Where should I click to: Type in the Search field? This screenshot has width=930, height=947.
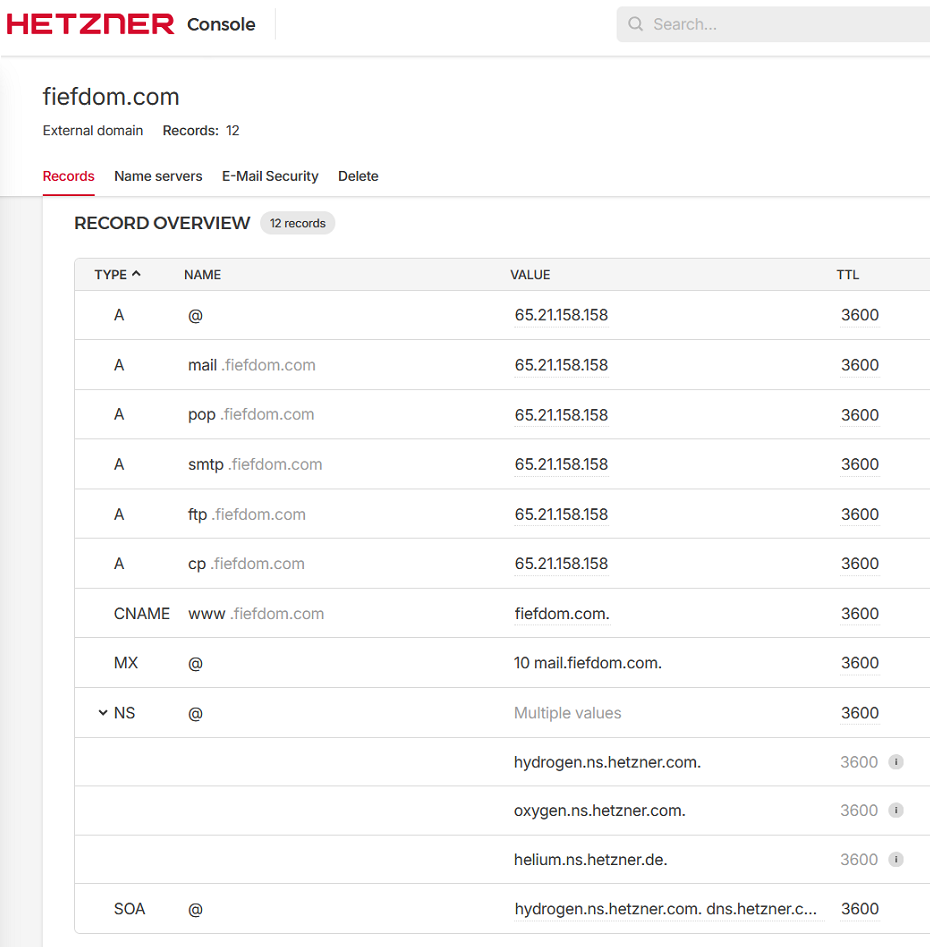coord(780,24)
